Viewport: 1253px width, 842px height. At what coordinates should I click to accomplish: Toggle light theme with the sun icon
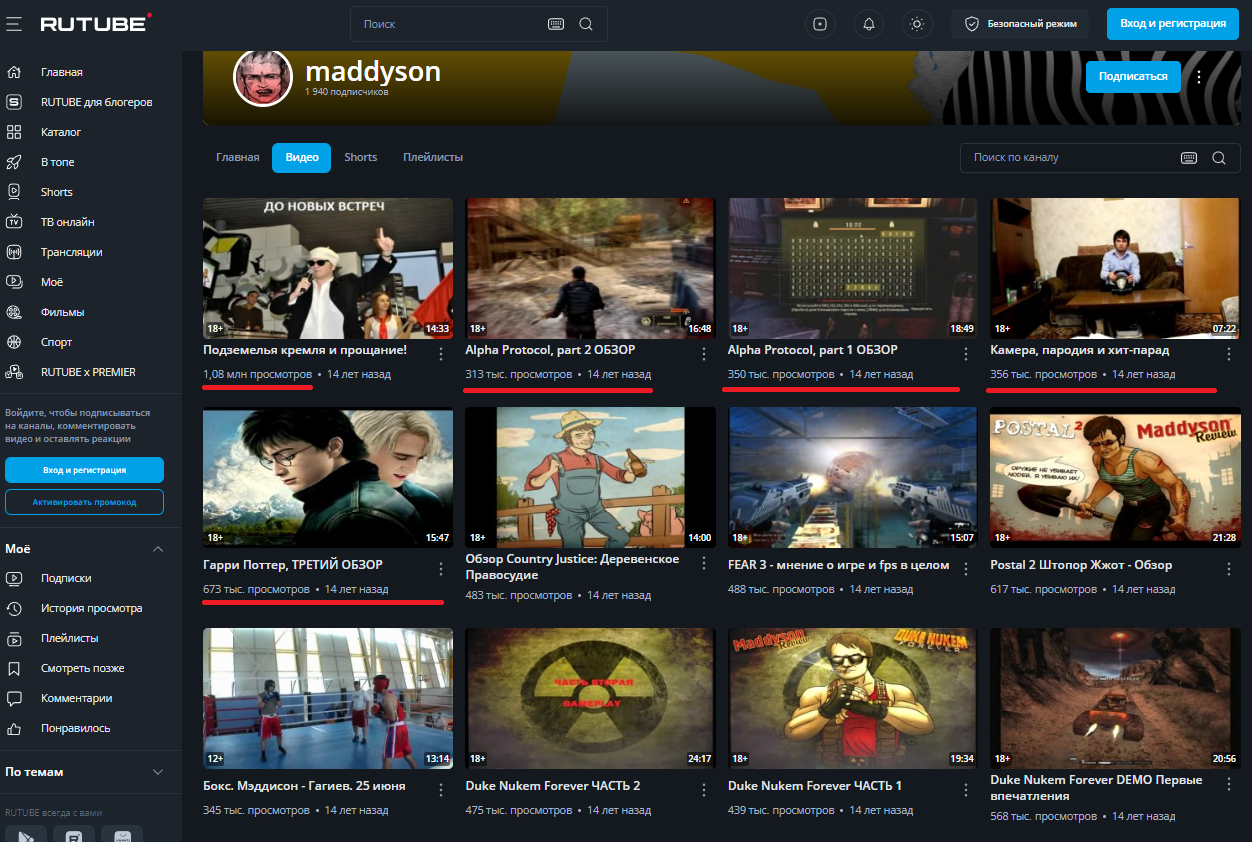tap(917, 24)
